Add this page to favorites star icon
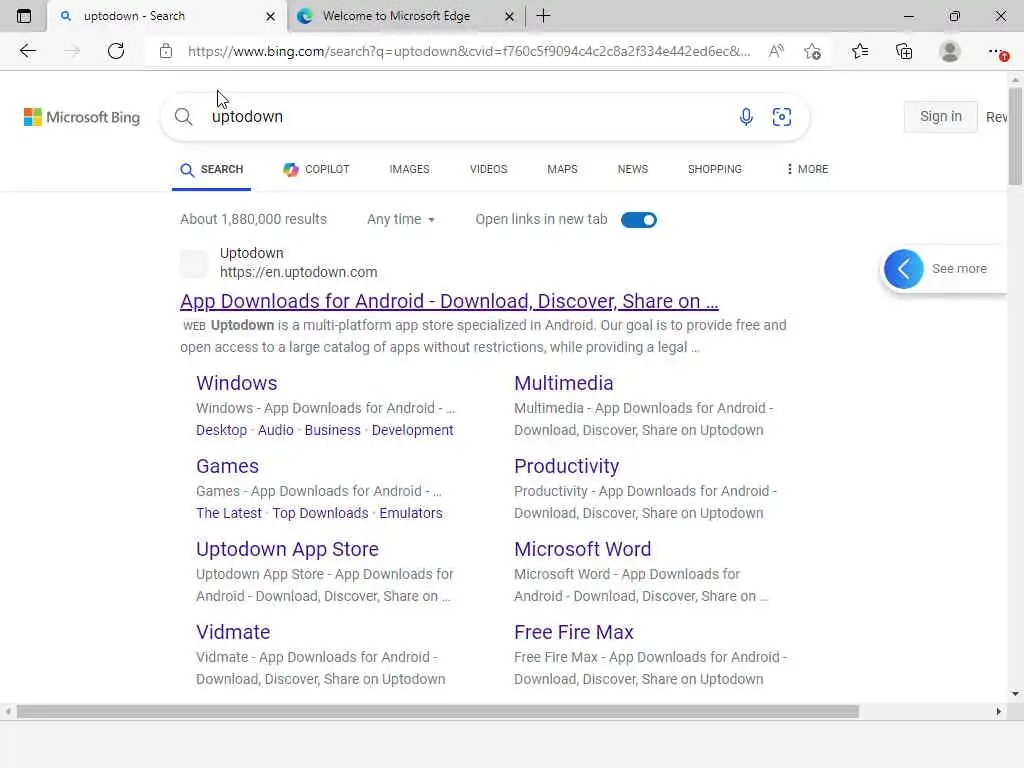The width and height of the screenshot is (1024, 768). (812, 51)
